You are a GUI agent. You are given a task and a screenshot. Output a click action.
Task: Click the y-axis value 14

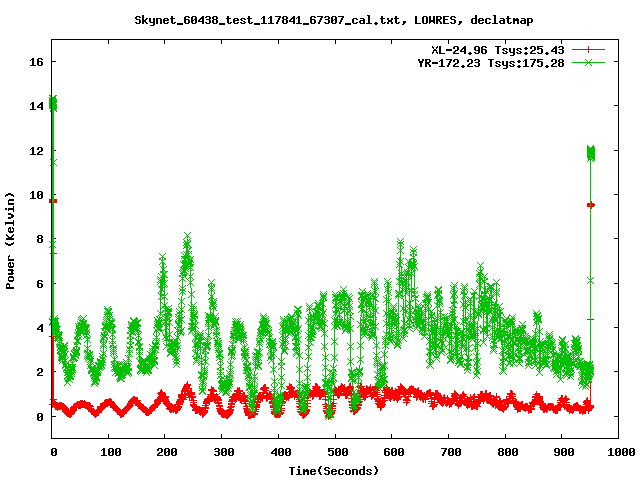point(36,106)
